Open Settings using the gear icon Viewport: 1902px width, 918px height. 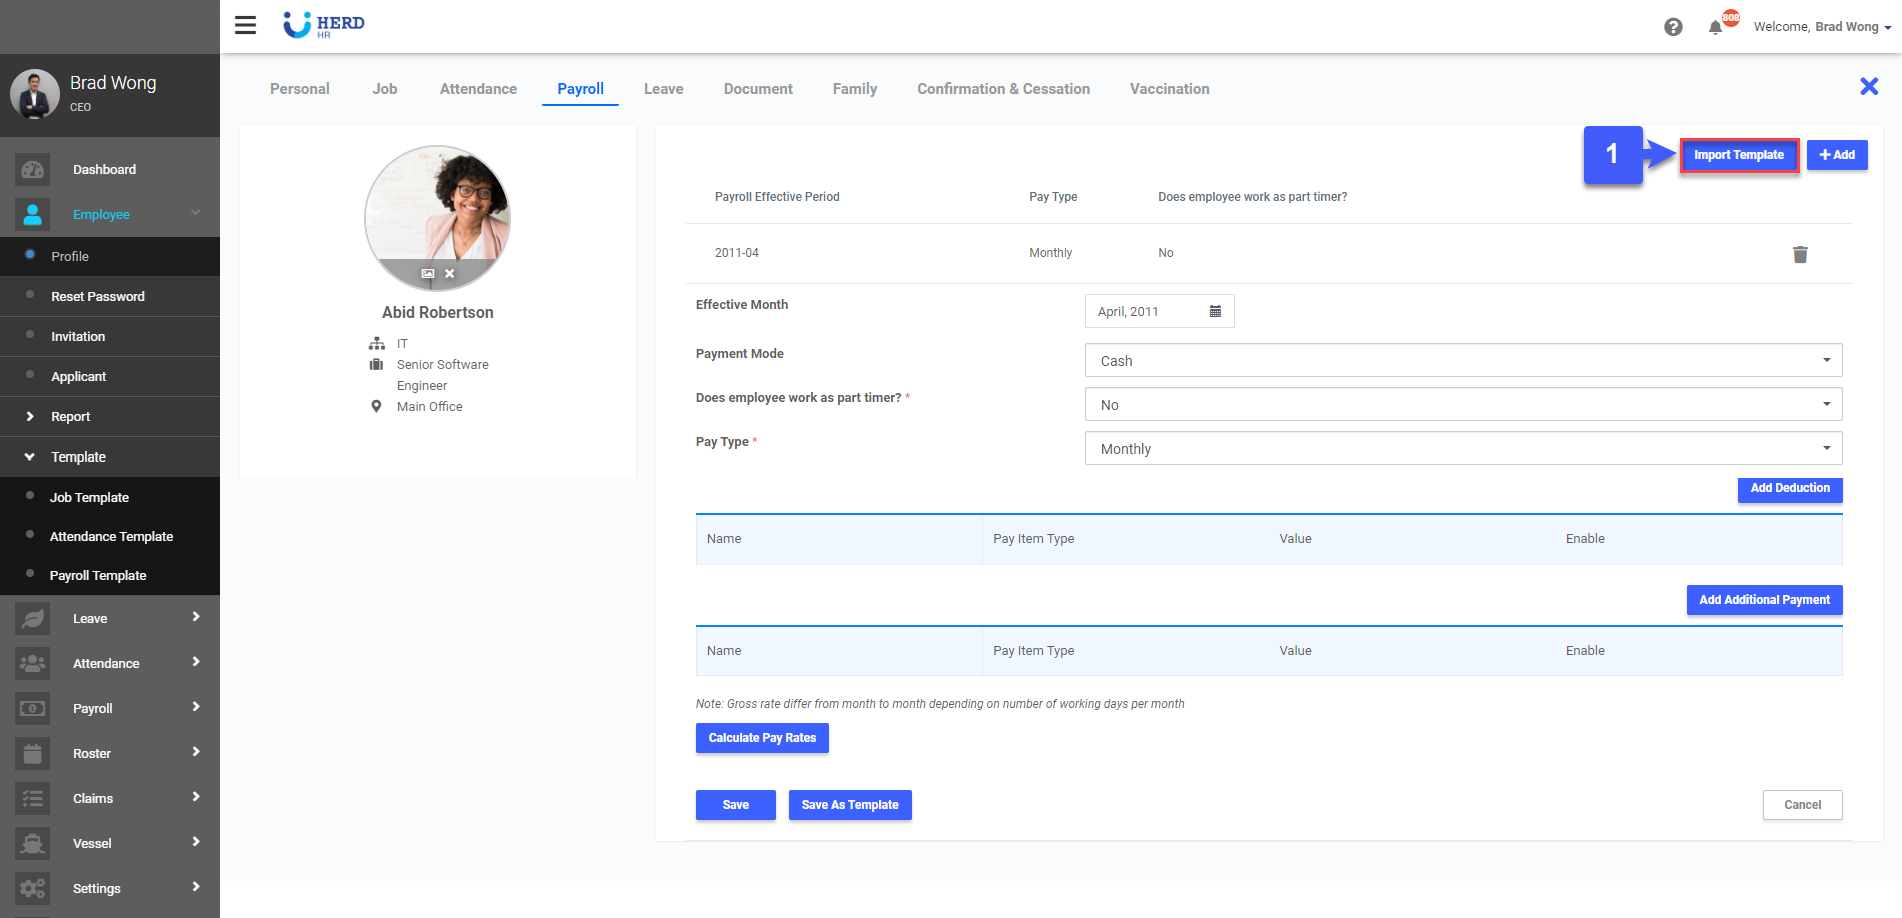pos(32,888)
